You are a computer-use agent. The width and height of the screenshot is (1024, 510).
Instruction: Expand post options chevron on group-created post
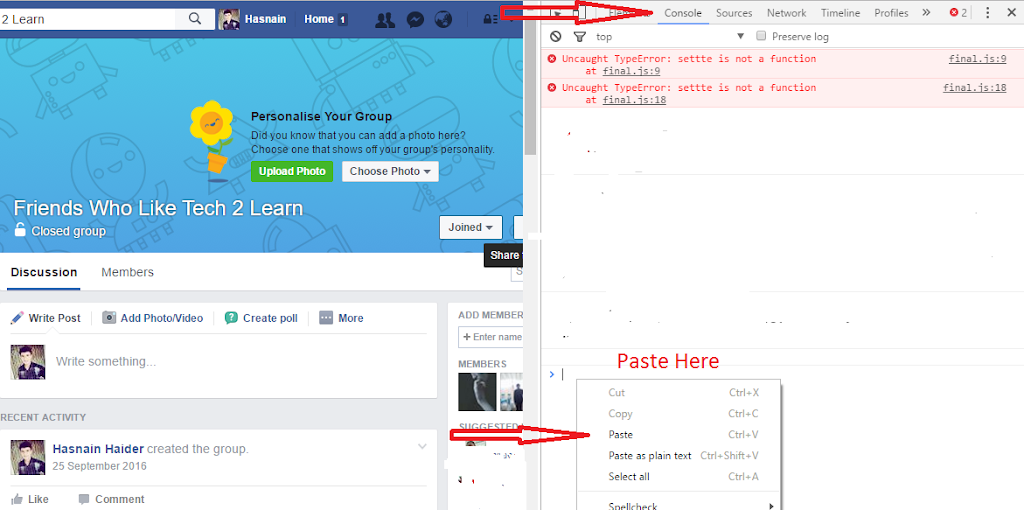pos(422,447)
